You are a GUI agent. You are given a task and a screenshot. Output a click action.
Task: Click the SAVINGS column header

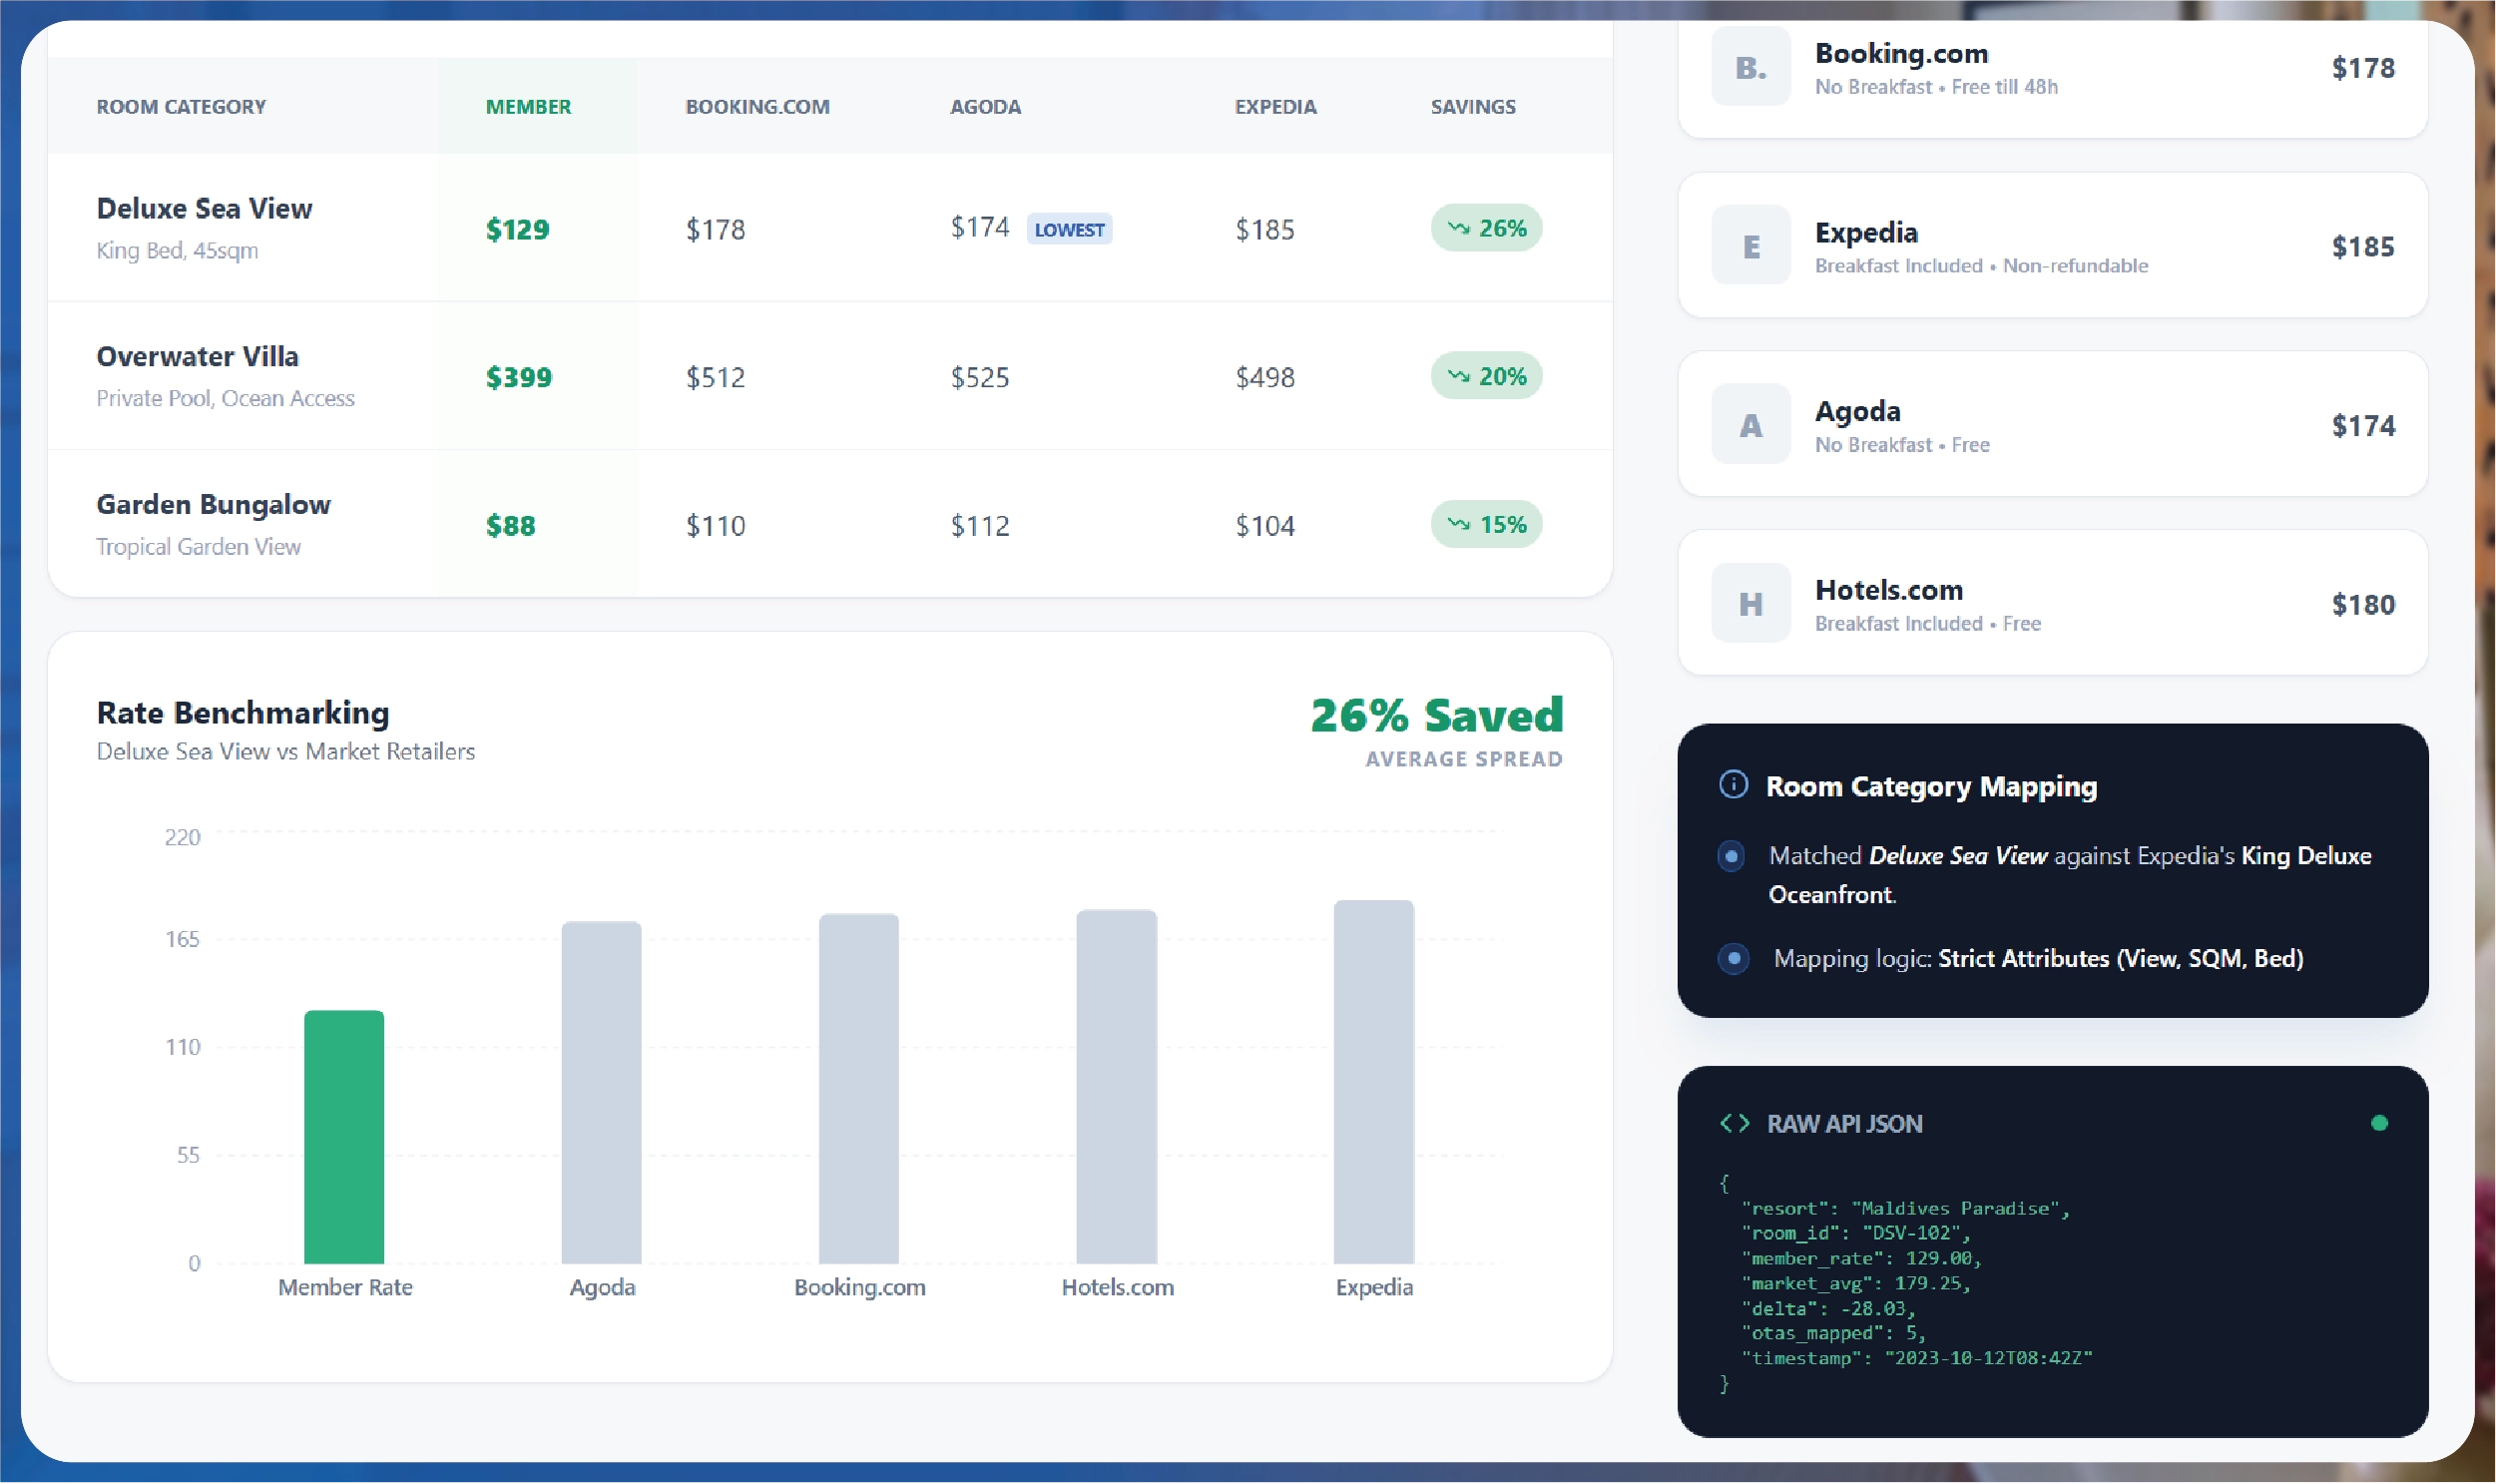click(x=1473, y=107)
